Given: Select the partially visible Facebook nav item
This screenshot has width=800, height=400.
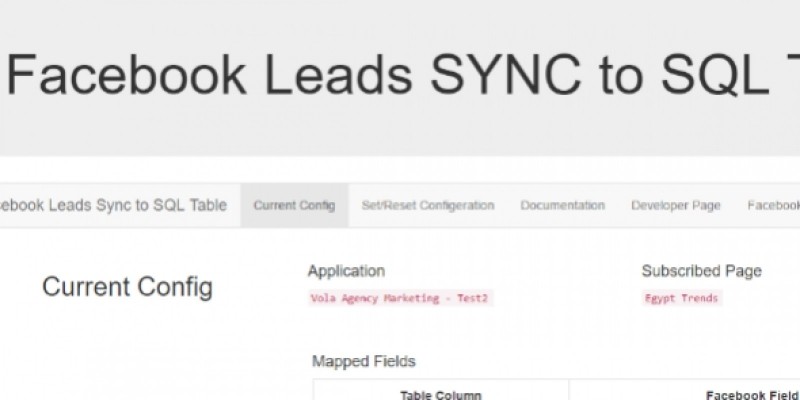Looking at the screenshot, I should (x=773, y=206).
